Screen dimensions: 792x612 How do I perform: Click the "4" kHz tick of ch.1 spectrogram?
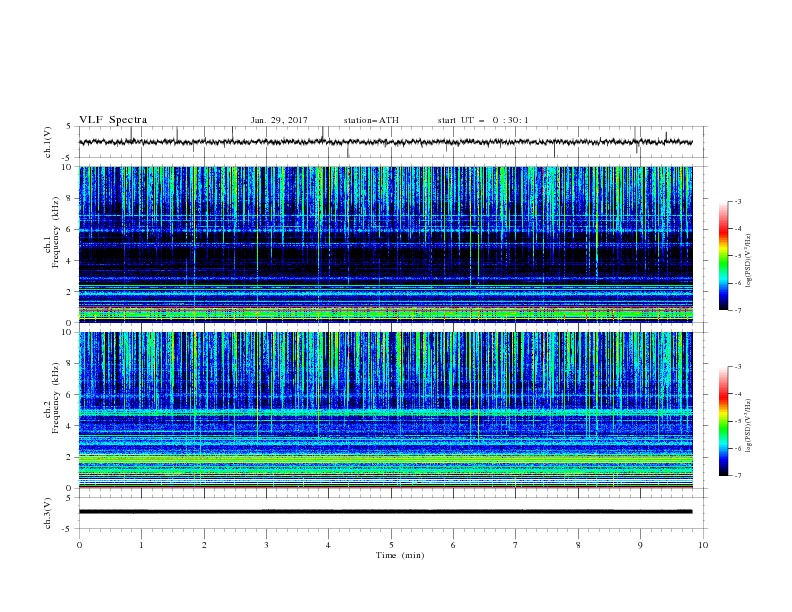[x=70, y=261]
